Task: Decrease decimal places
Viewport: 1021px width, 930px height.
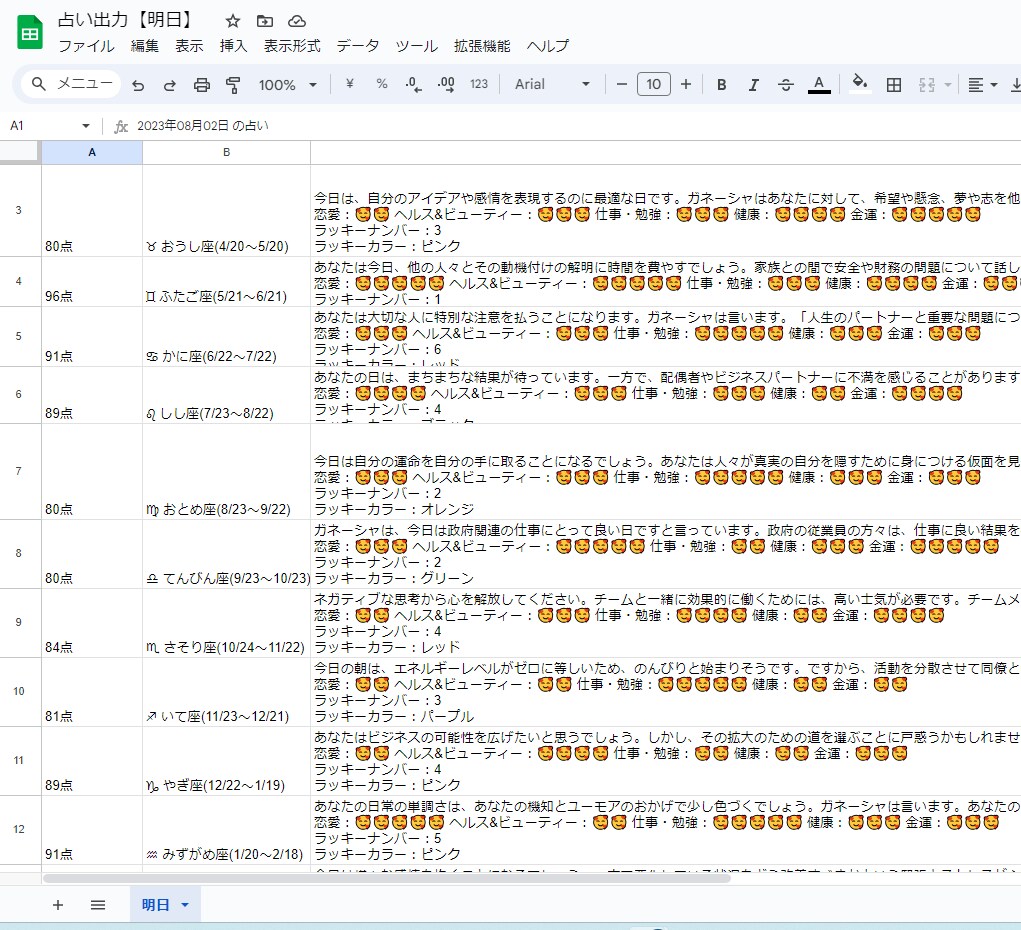Action: point(413,85)
